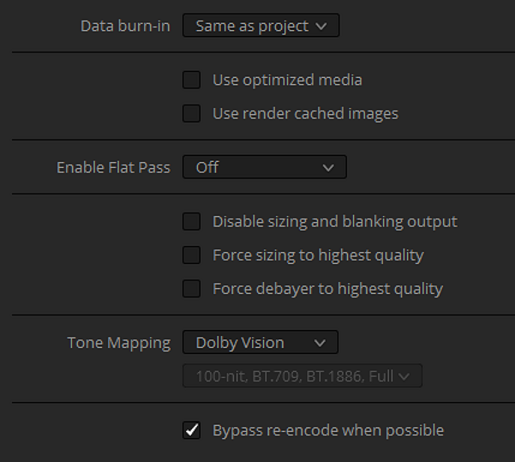Click the Use render cached images text

click(x=305, y=114)
